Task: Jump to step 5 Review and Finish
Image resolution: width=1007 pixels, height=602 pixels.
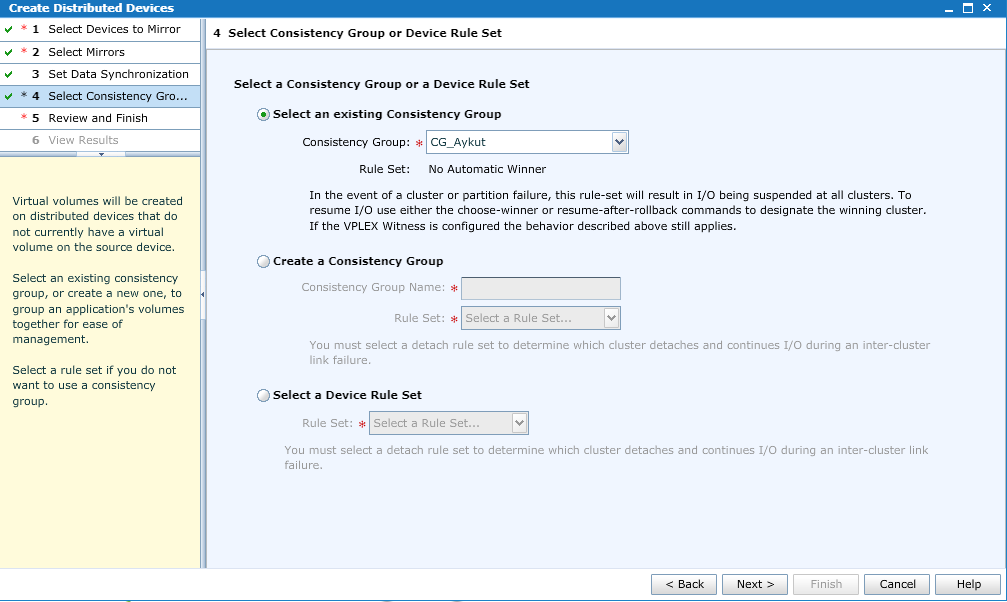Action: click(100, 118)
